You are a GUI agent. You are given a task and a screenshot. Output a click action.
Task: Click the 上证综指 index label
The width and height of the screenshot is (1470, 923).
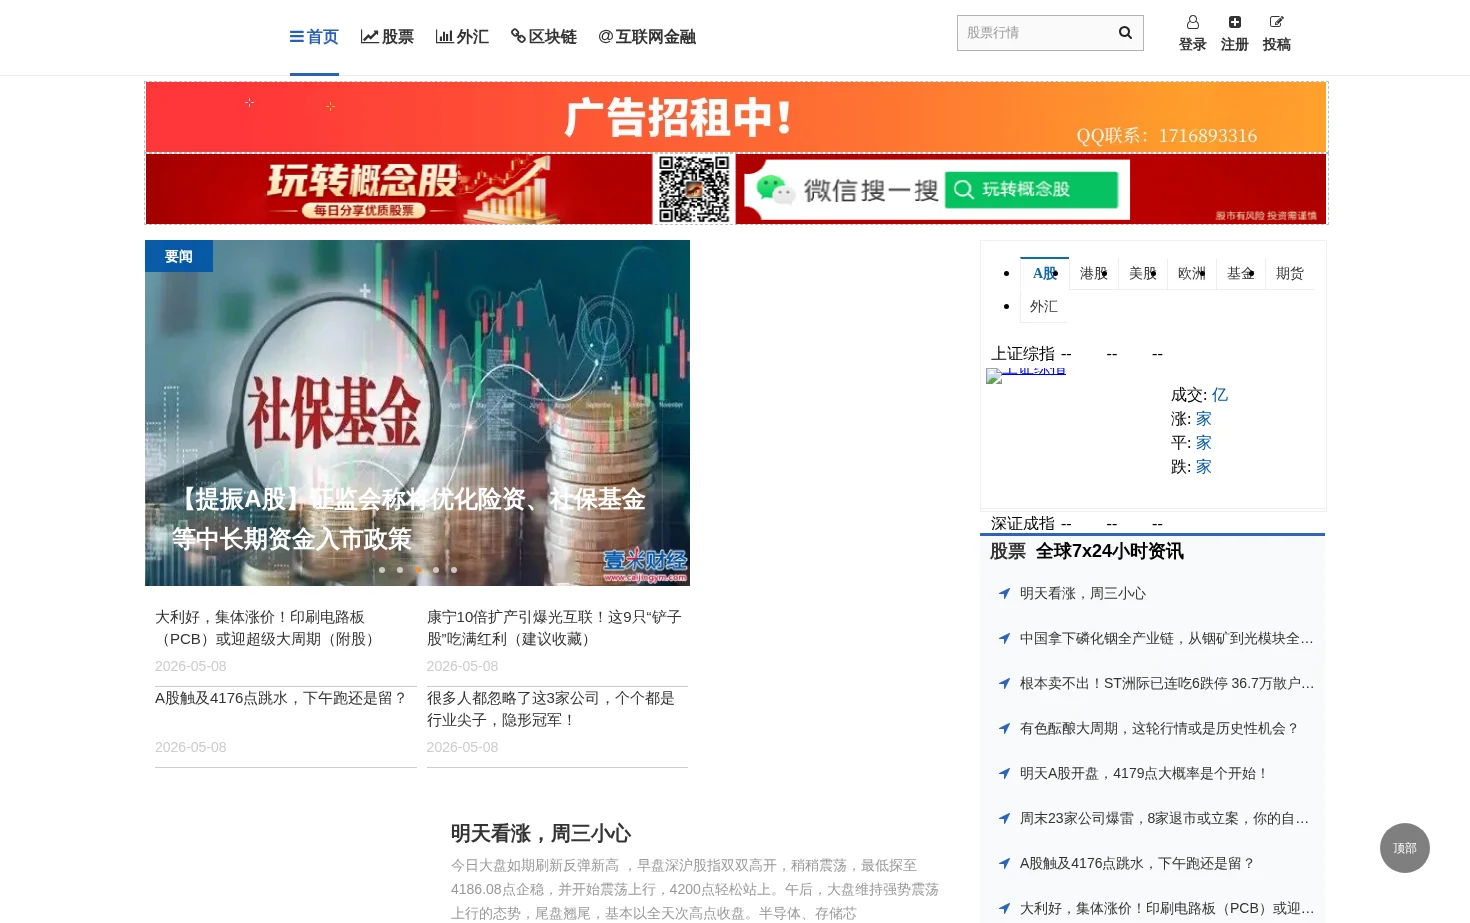tap(1023, 354)
